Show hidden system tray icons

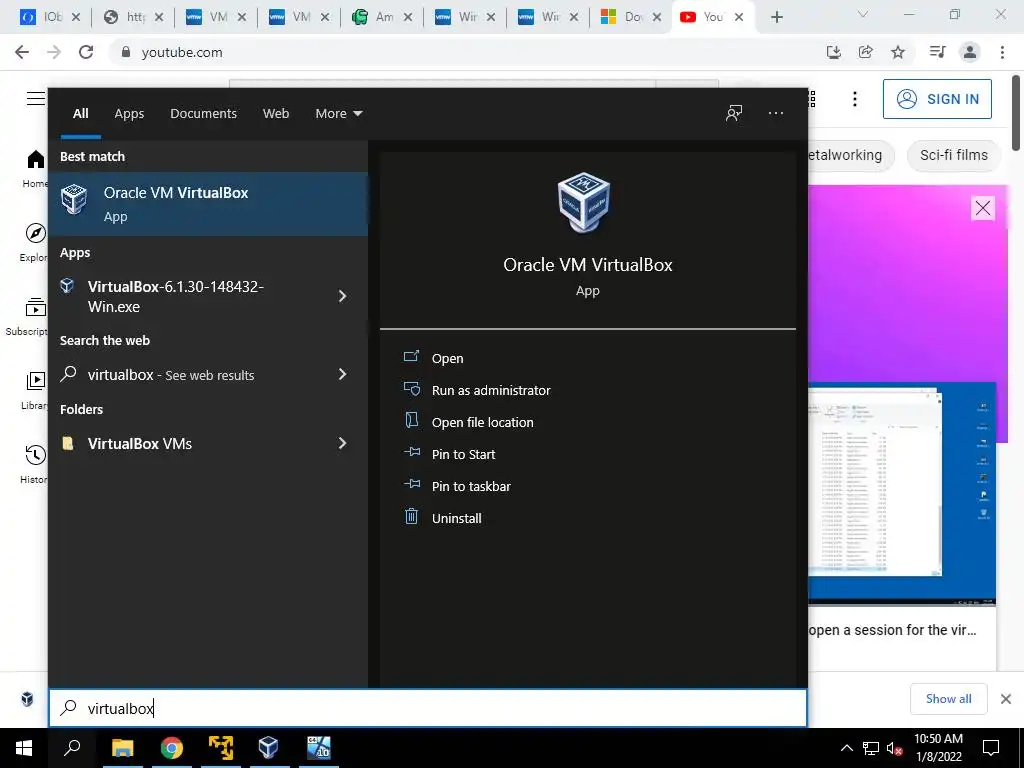pyautogui.click(x=846, y=748)
